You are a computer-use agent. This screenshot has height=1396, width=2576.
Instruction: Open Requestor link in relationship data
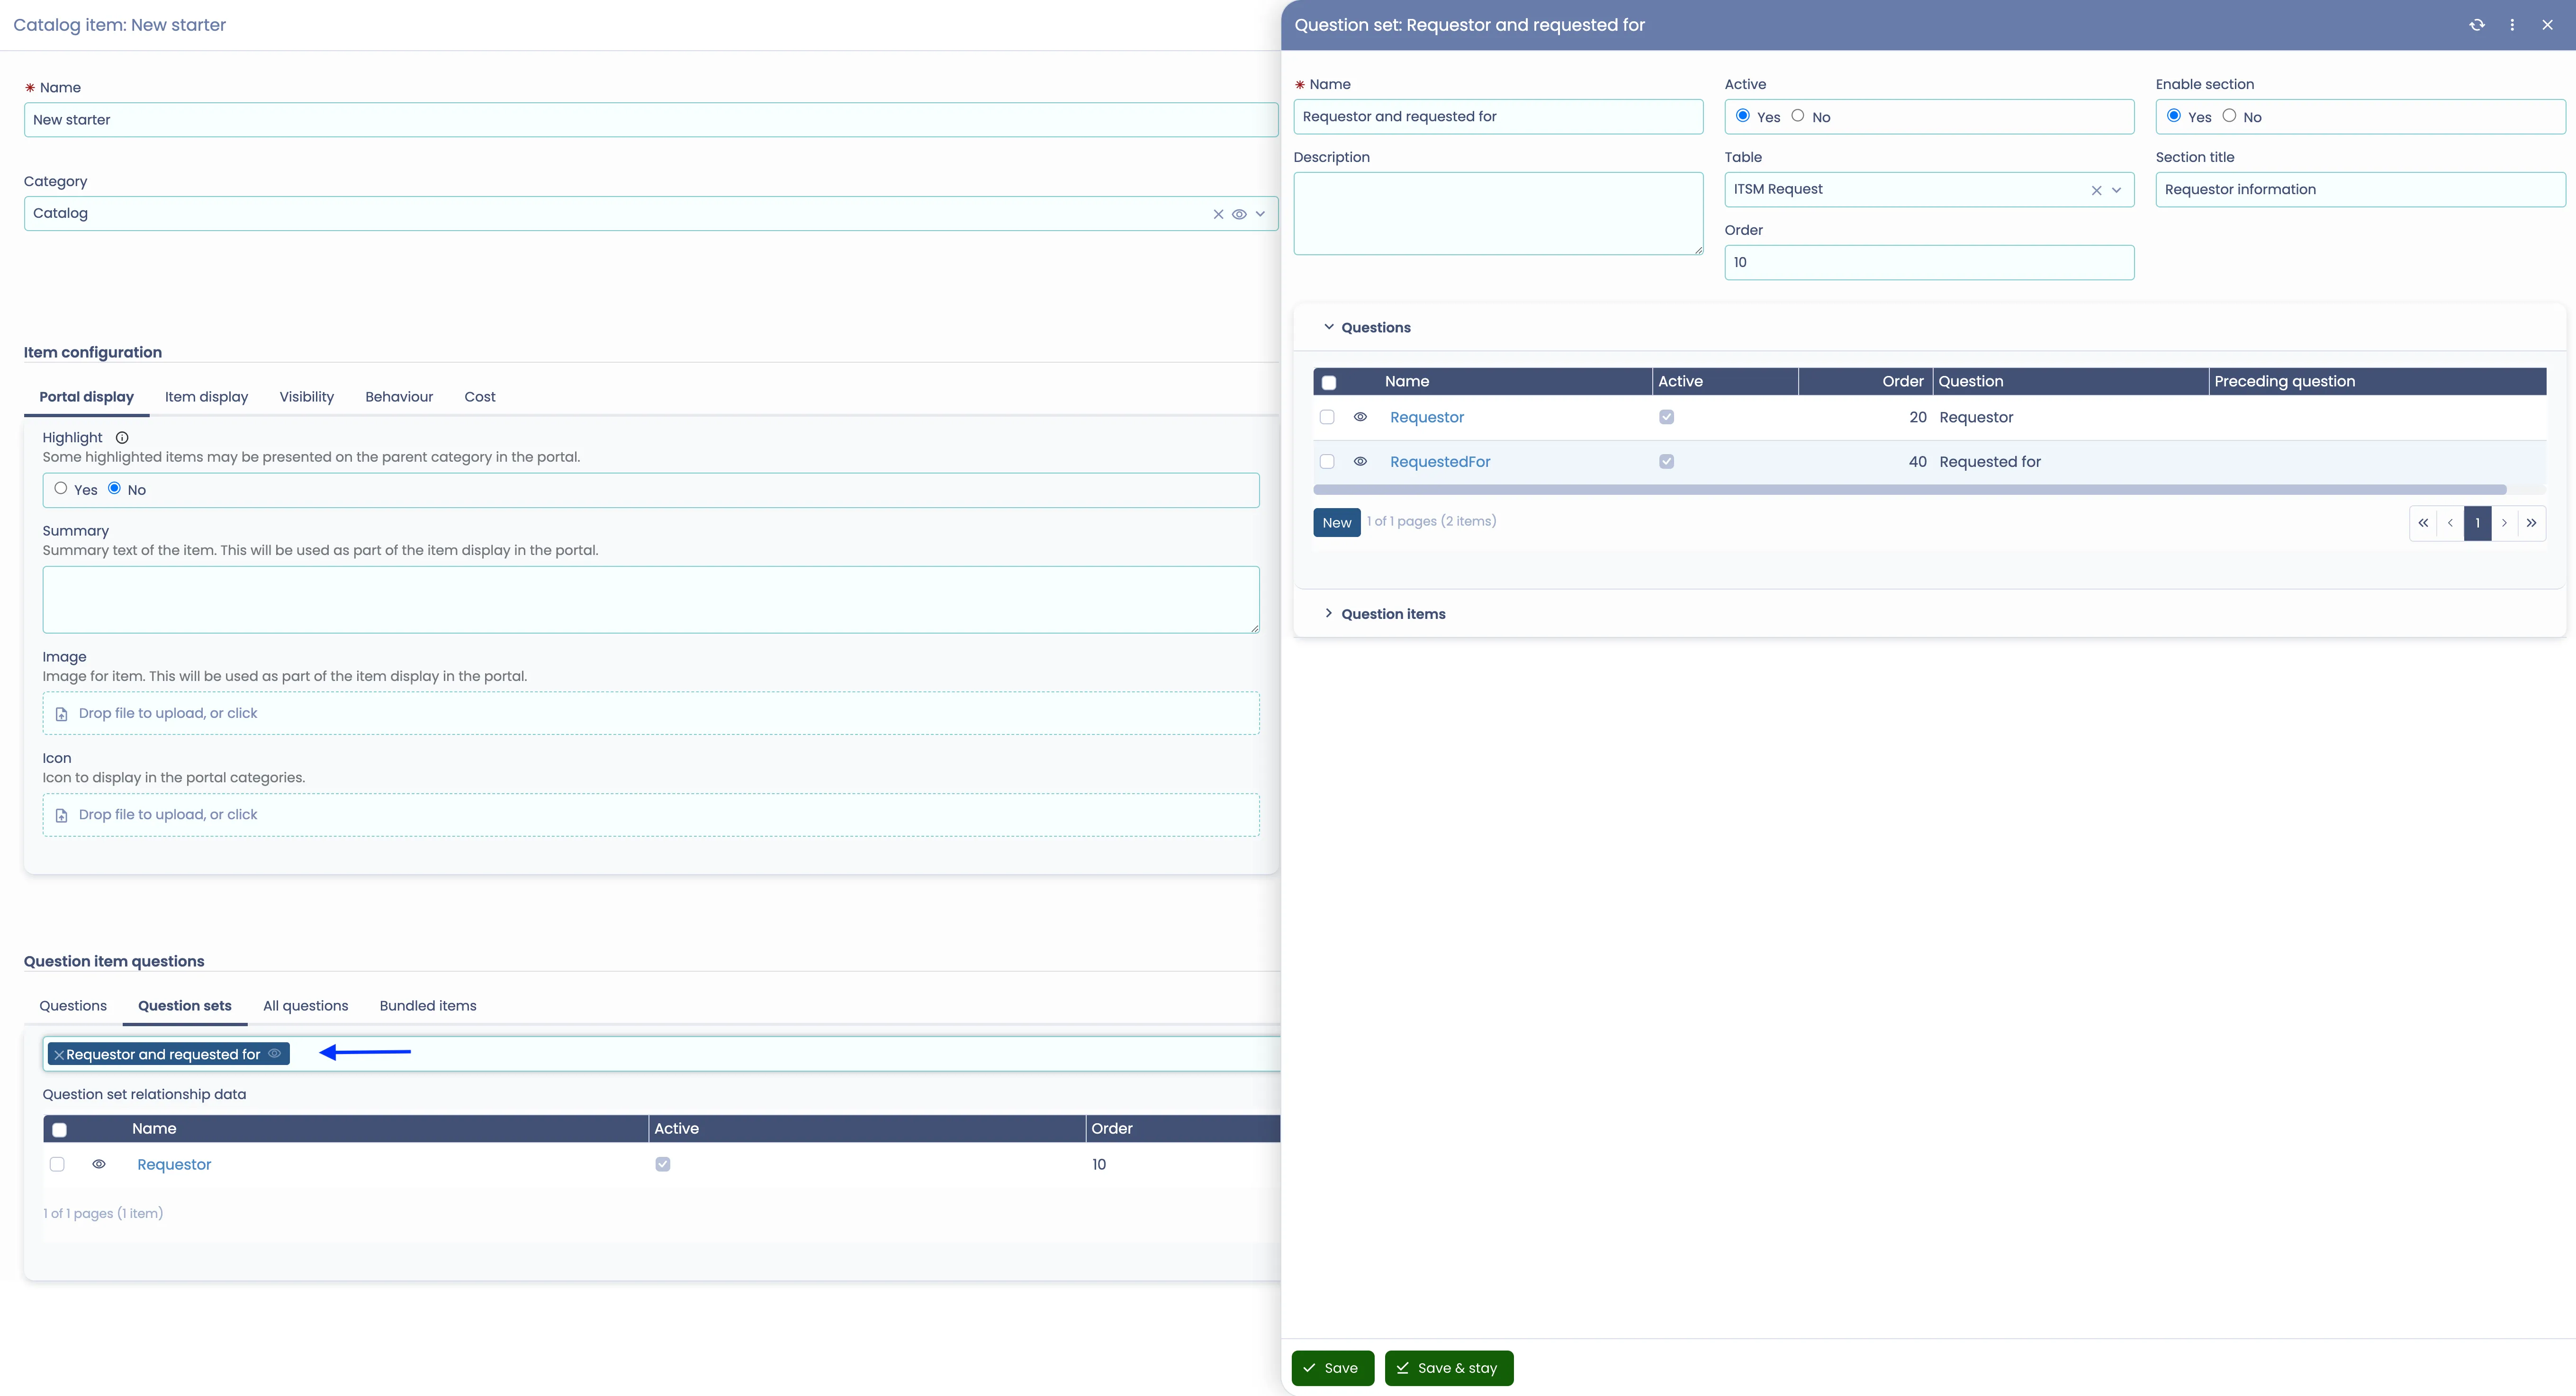tap(174, 1164)
